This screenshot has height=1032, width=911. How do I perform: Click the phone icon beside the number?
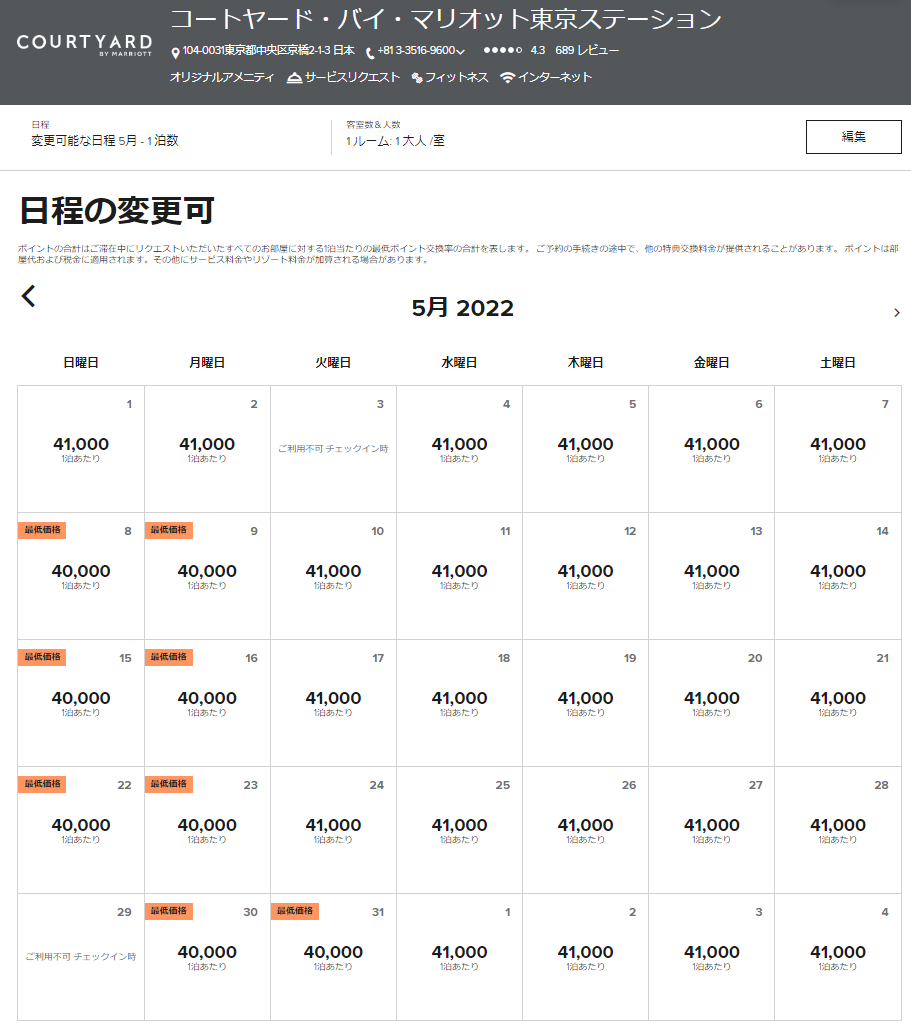tap(370, 52)
